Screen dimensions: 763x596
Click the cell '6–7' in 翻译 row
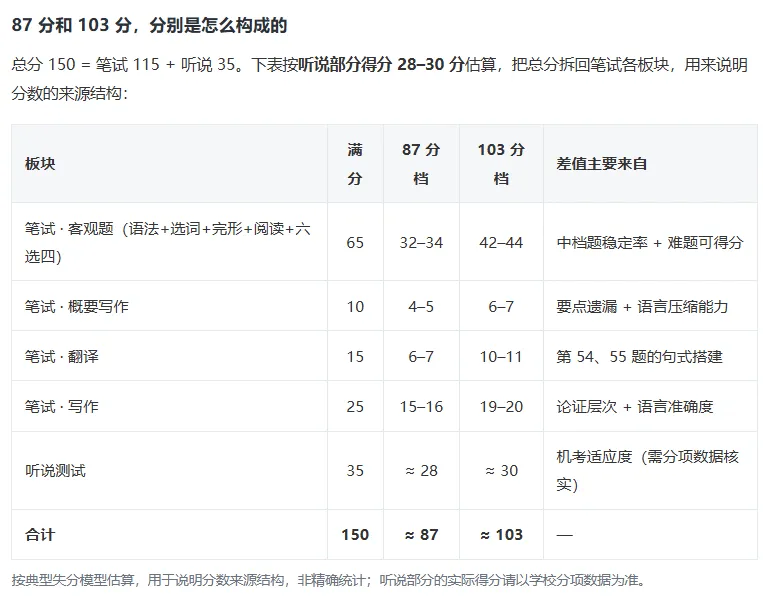point(421,357)
